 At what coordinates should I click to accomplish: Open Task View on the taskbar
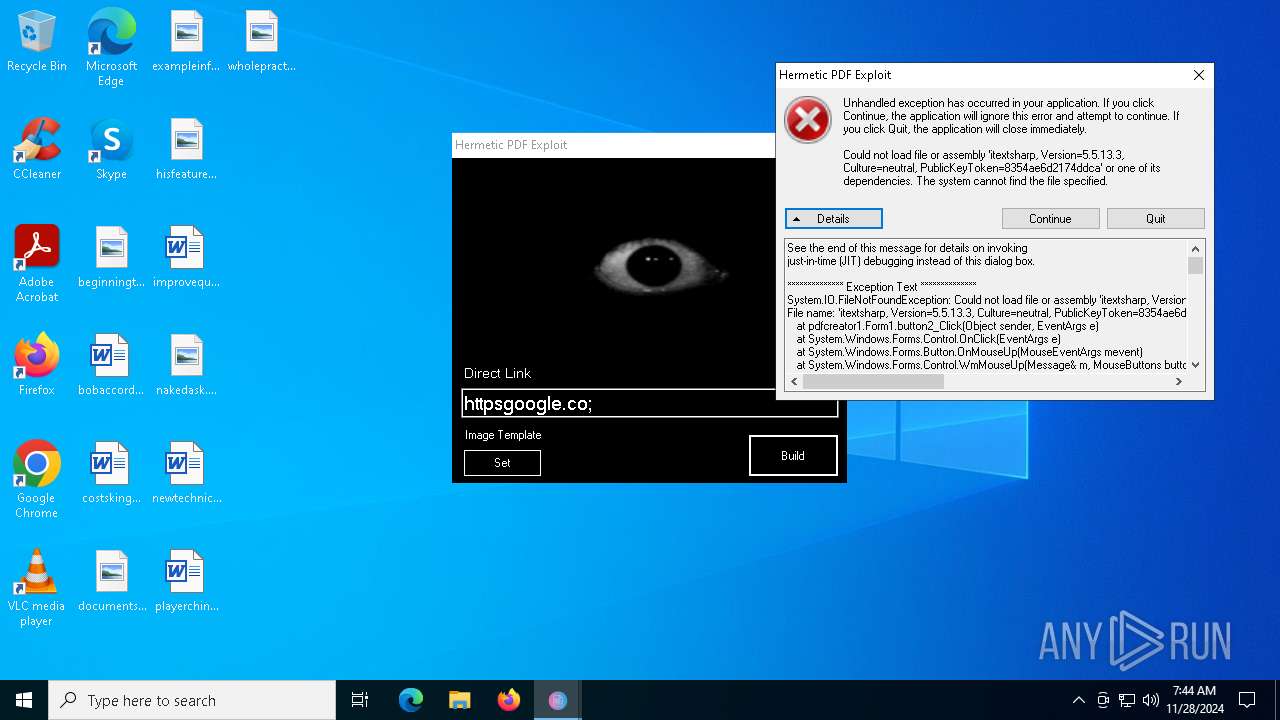[x=360, y=700]
